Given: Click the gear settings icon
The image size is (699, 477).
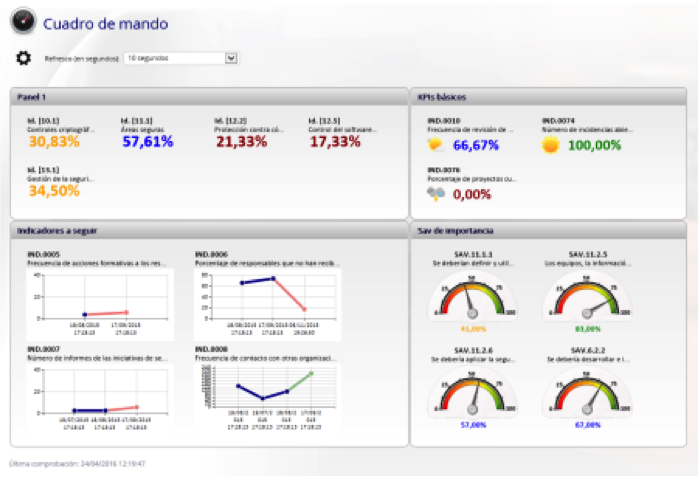Looking at the screenshot, I should (23, 58).
